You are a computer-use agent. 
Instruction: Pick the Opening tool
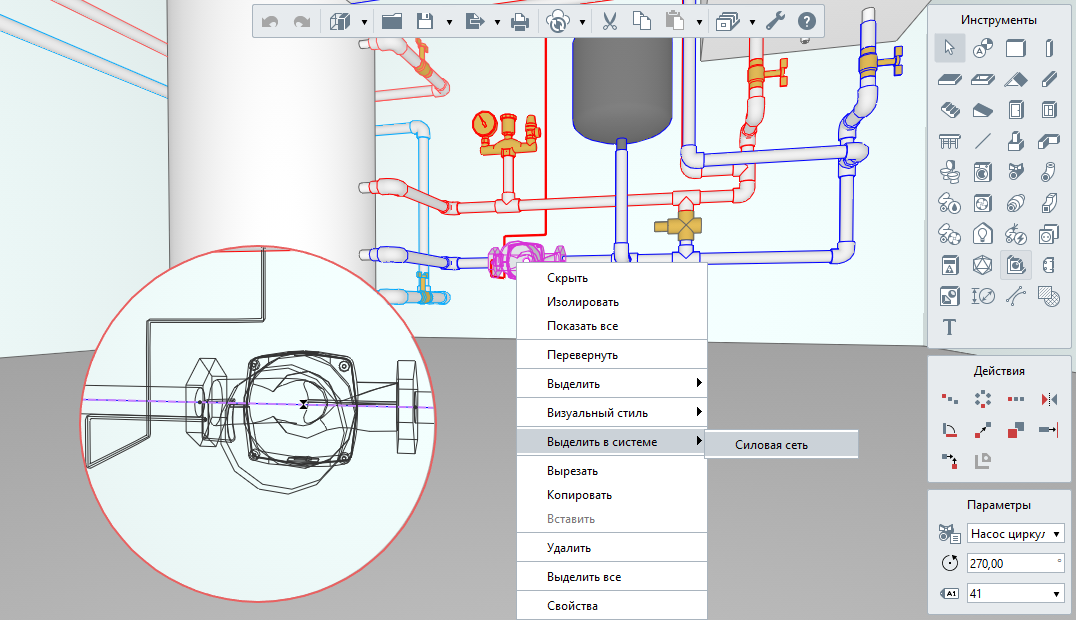[x=983, y=79]
